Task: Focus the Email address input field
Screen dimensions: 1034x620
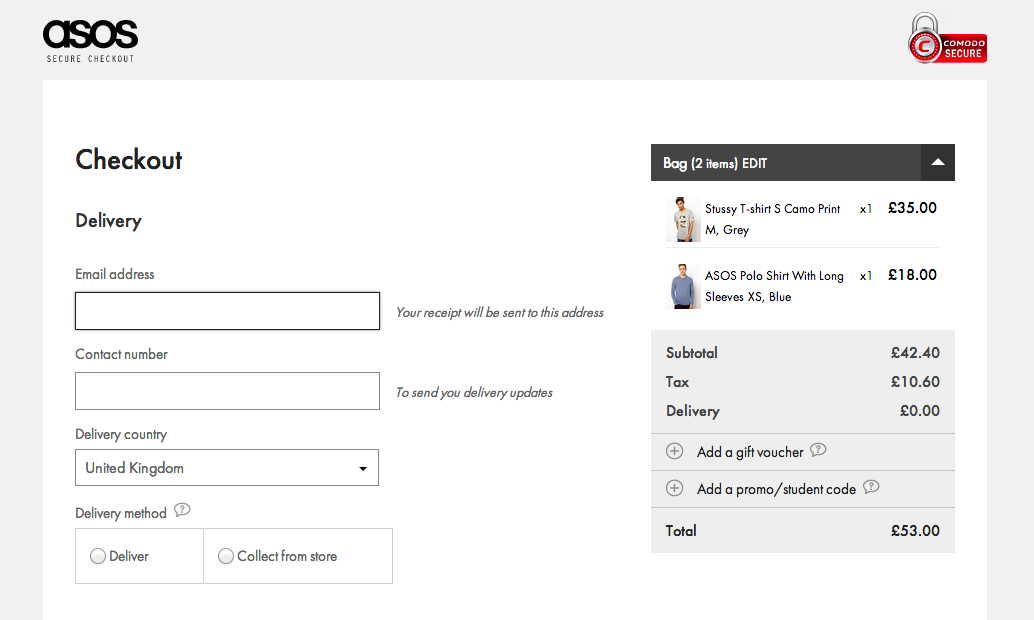Action: (x=228, y=311)
